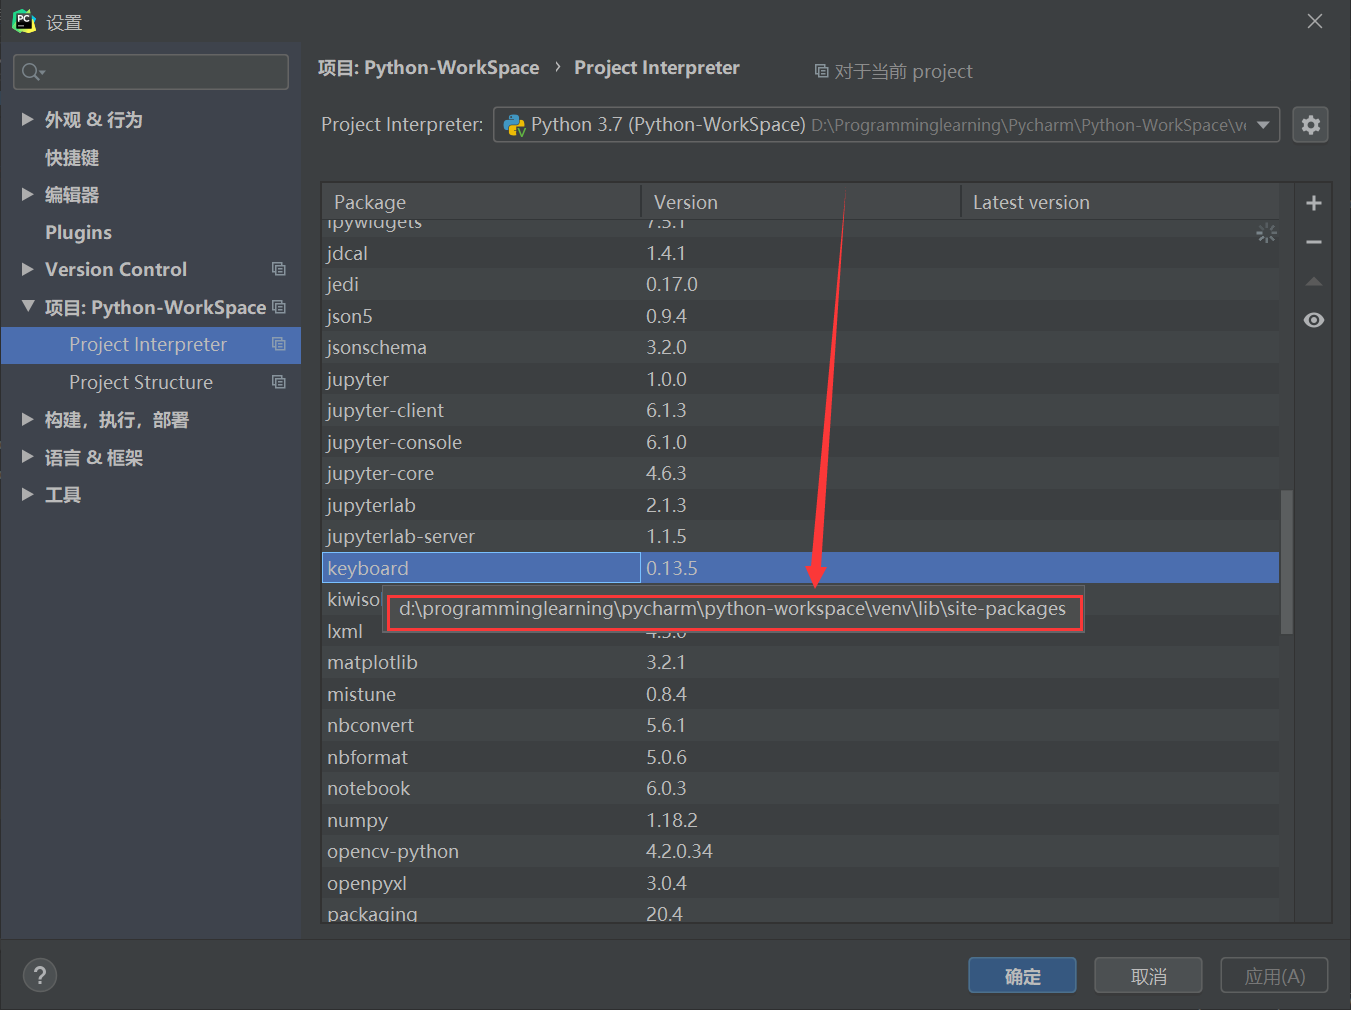Expand the 构建, 执行, 部署 section
The width and height of the screenshot is (1351, 1010).
click(x=27, y=419)
